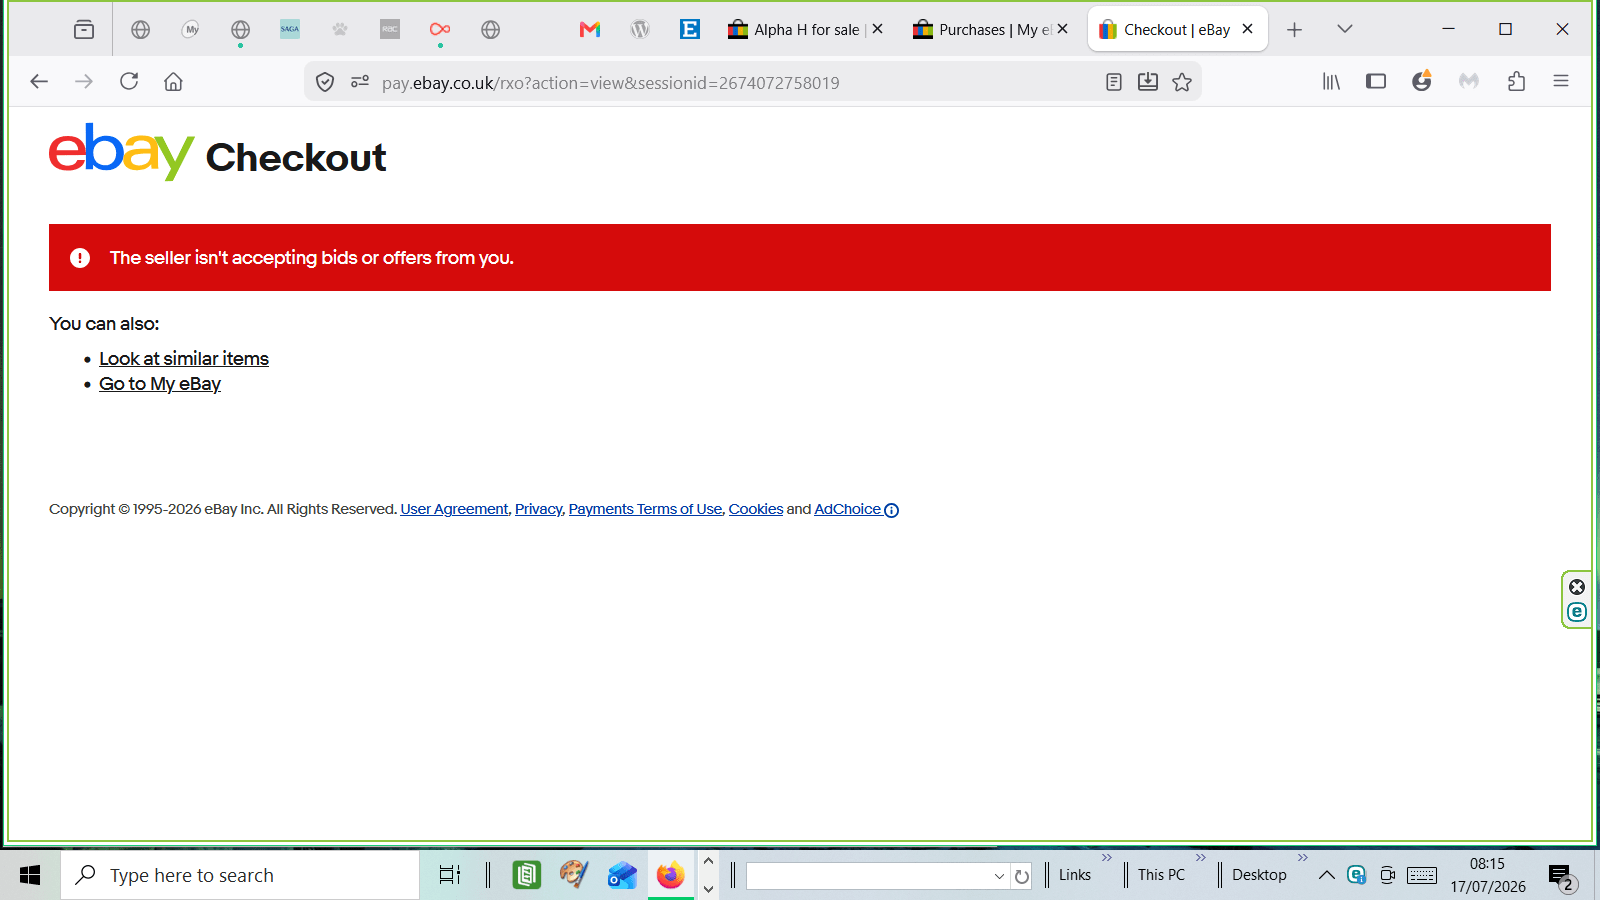Go to the browser home page
Screen dimensions: 1600x900
click(173, 82)
